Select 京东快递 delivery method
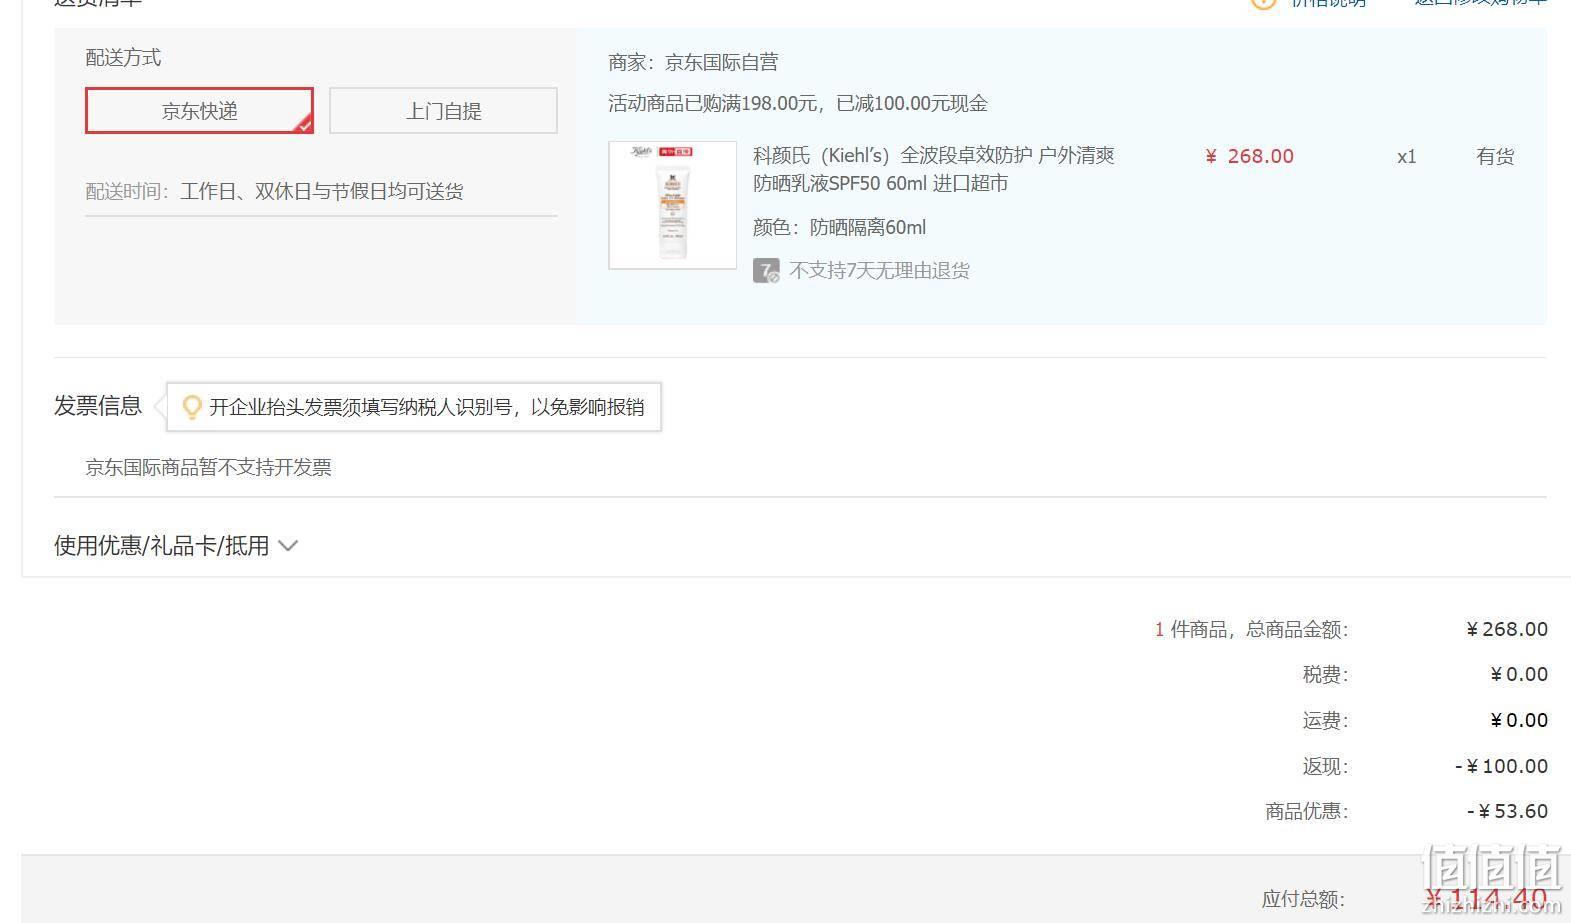 click(199, 110)
